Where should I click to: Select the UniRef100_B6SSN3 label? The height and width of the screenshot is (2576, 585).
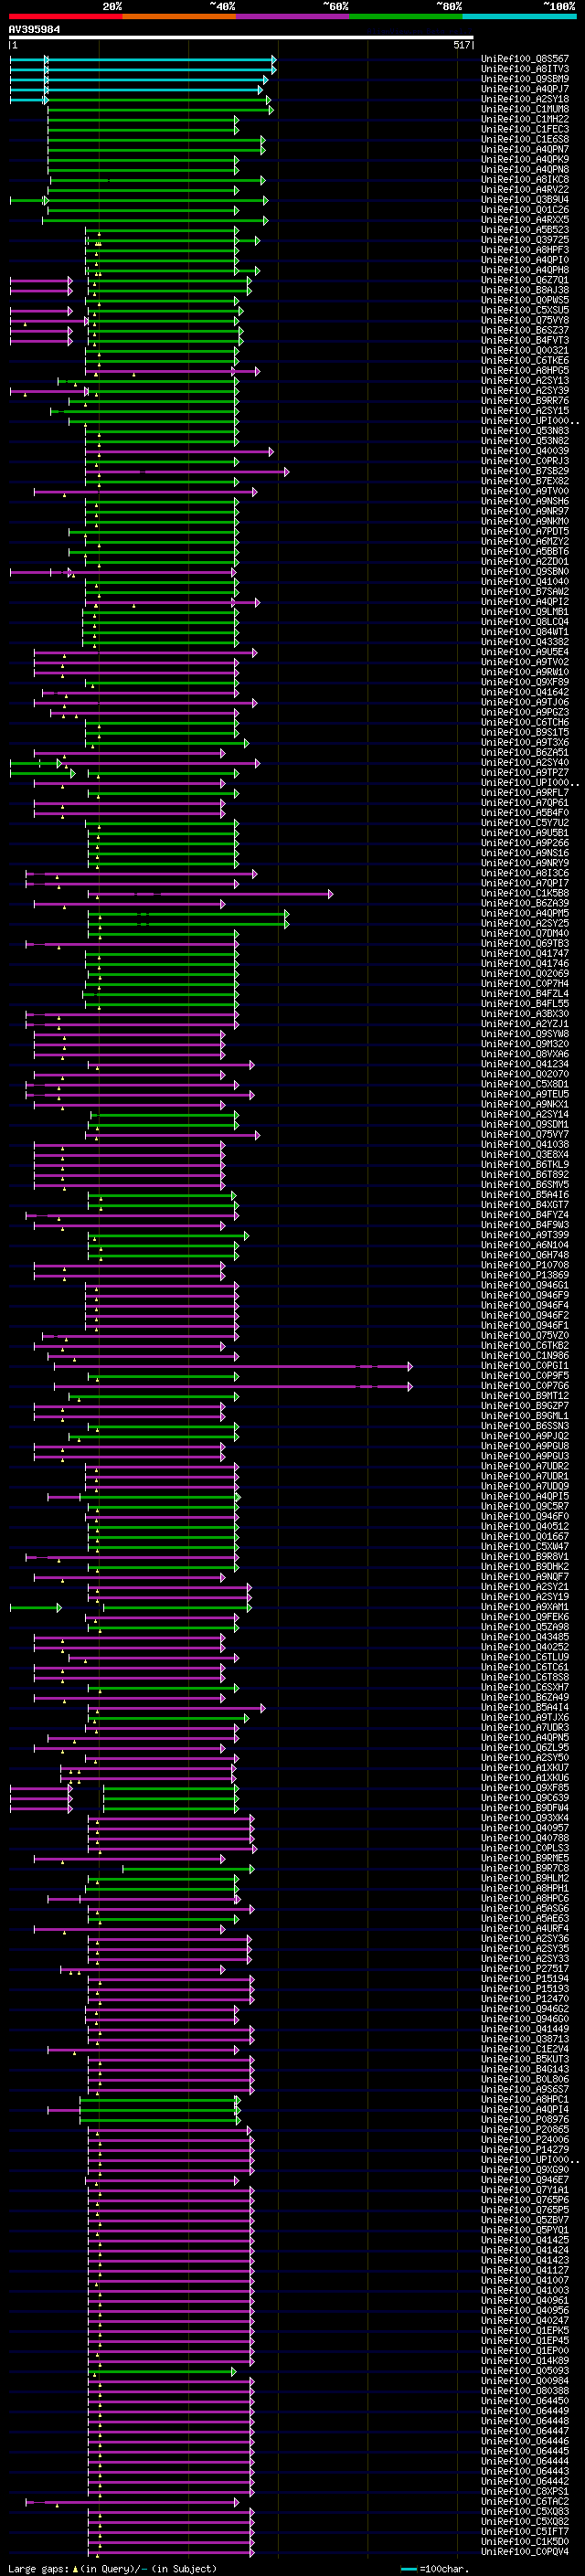[x=525, y=1425]
